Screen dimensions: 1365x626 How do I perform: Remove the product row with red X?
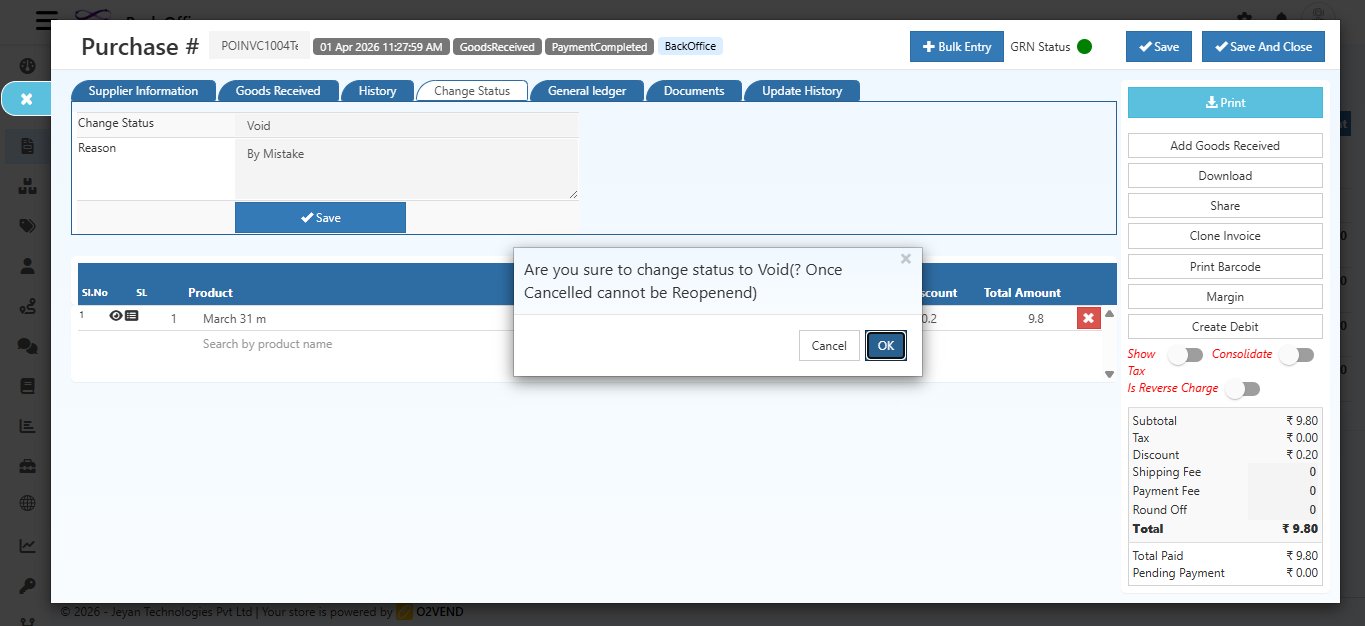[x=1088, y=317]
